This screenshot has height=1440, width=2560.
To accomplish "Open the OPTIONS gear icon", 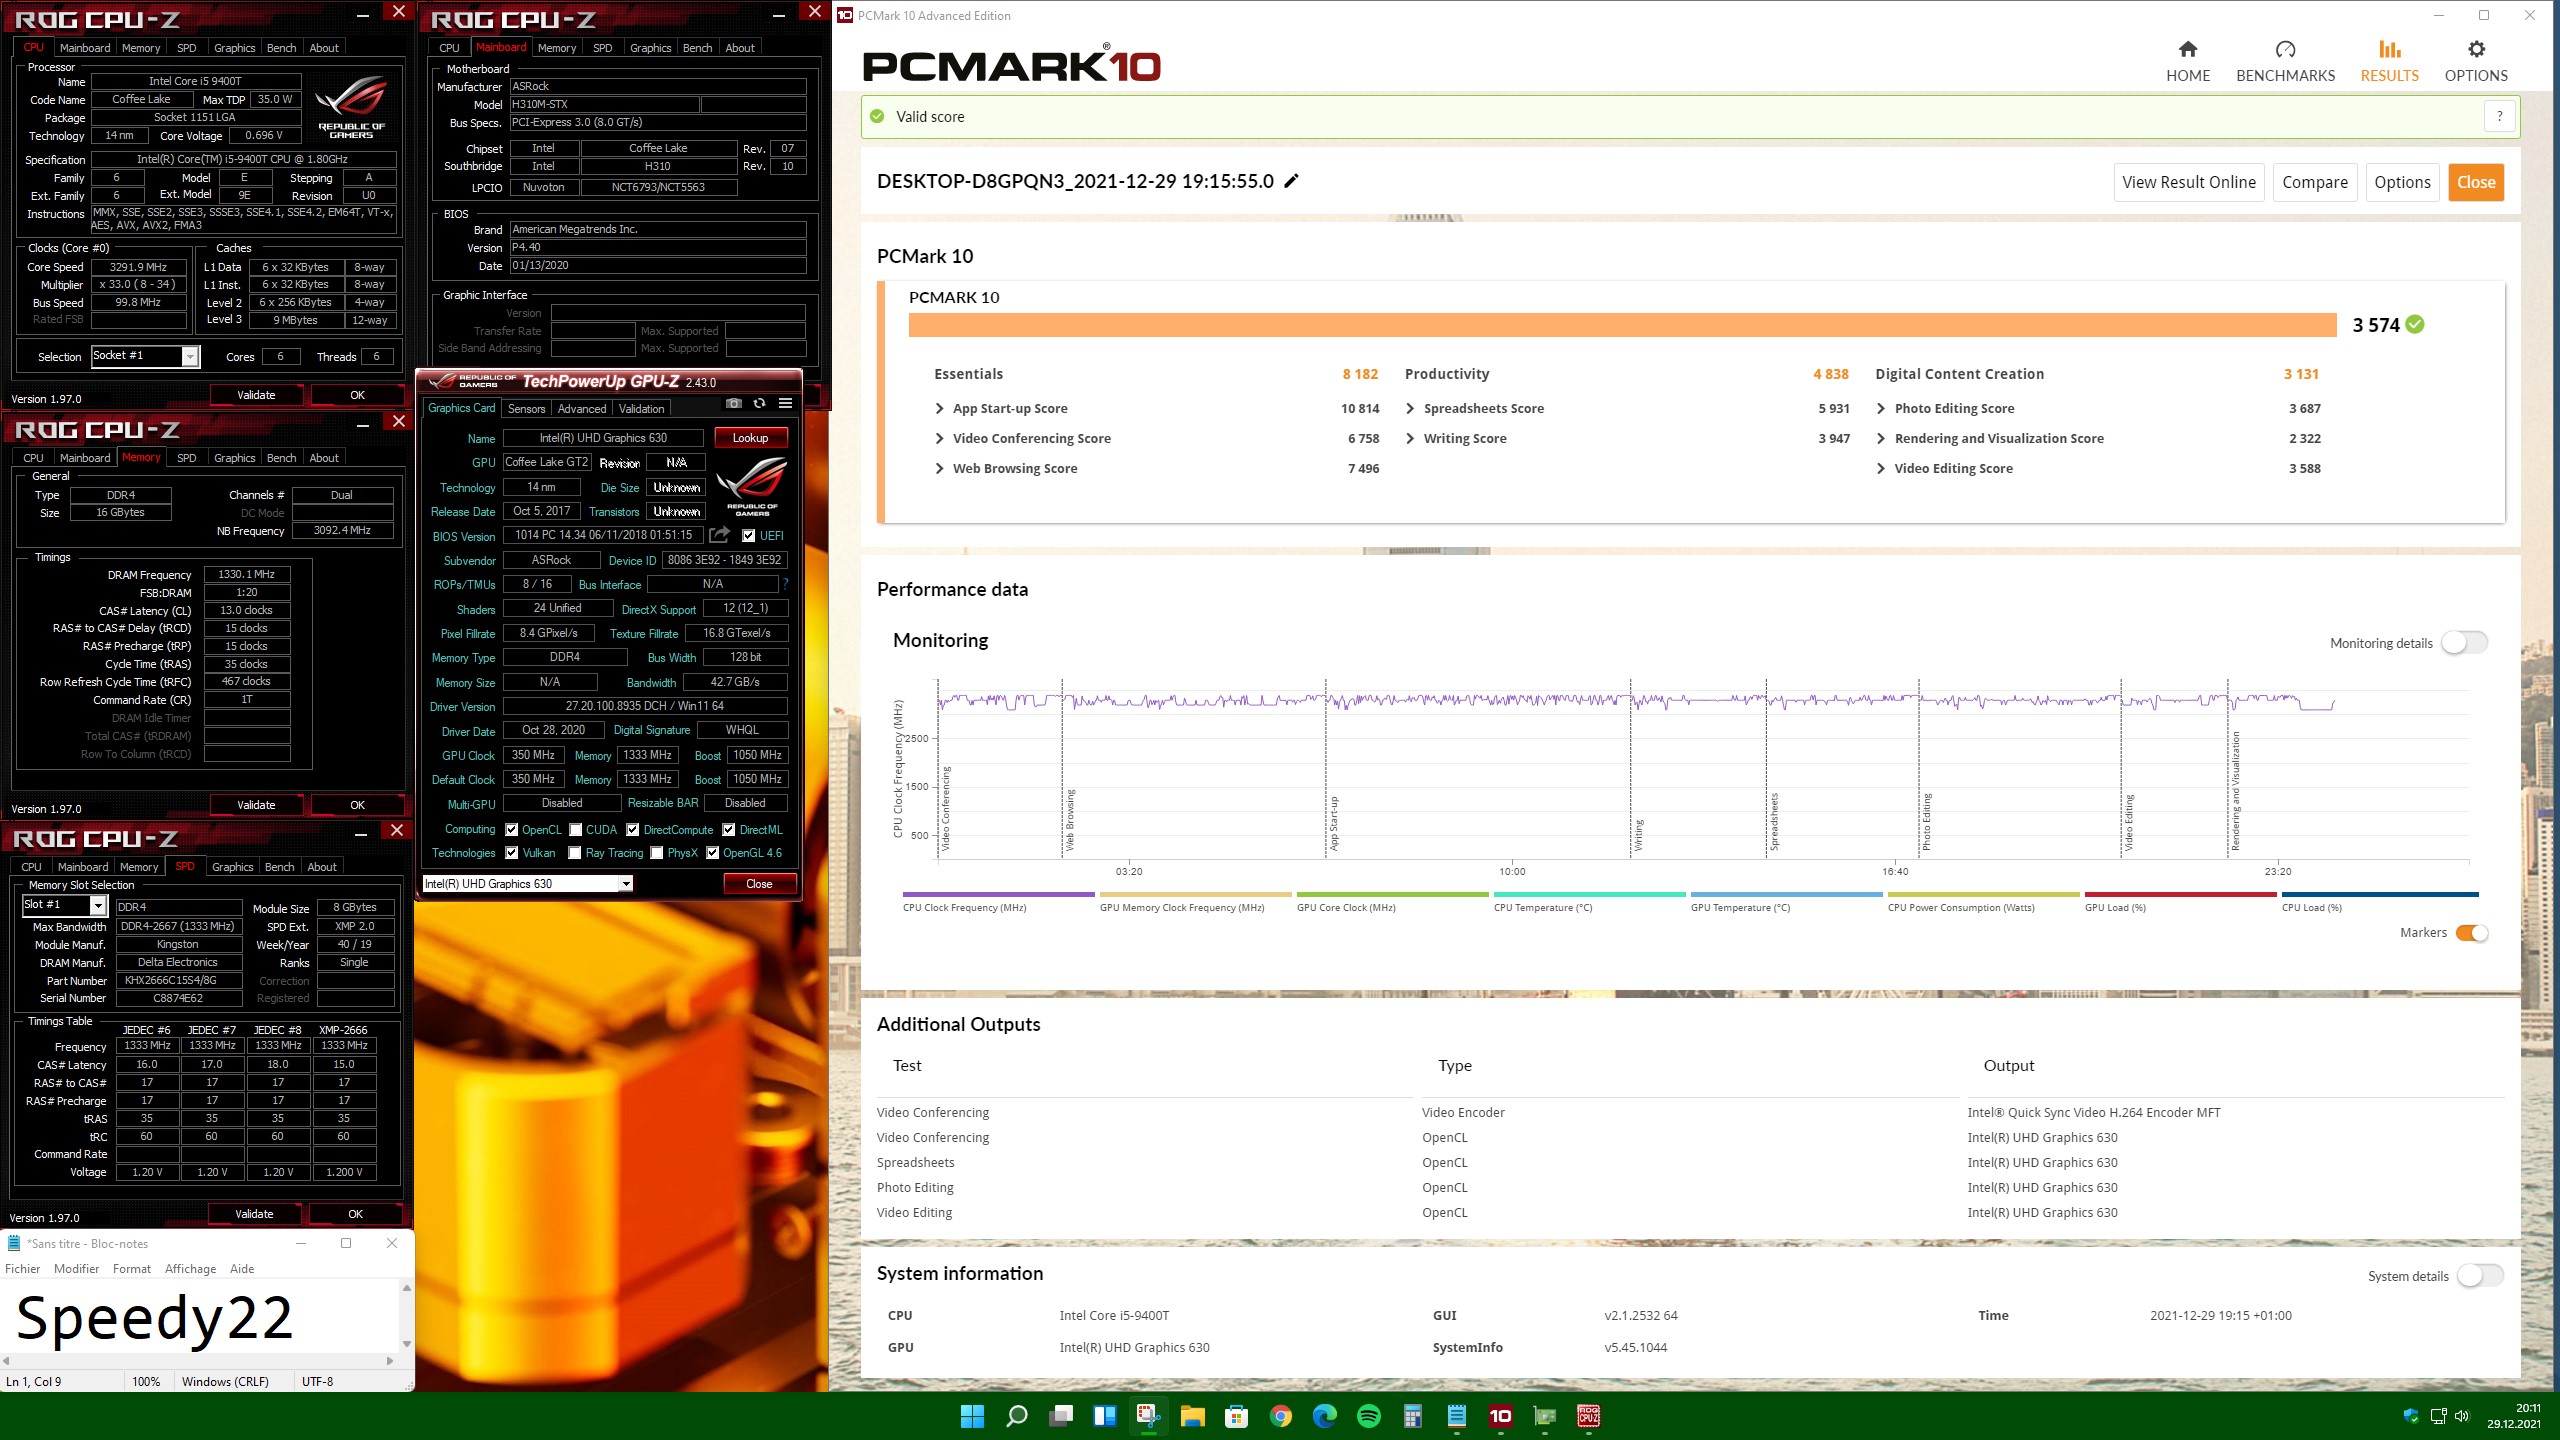I will [2476, 49].
